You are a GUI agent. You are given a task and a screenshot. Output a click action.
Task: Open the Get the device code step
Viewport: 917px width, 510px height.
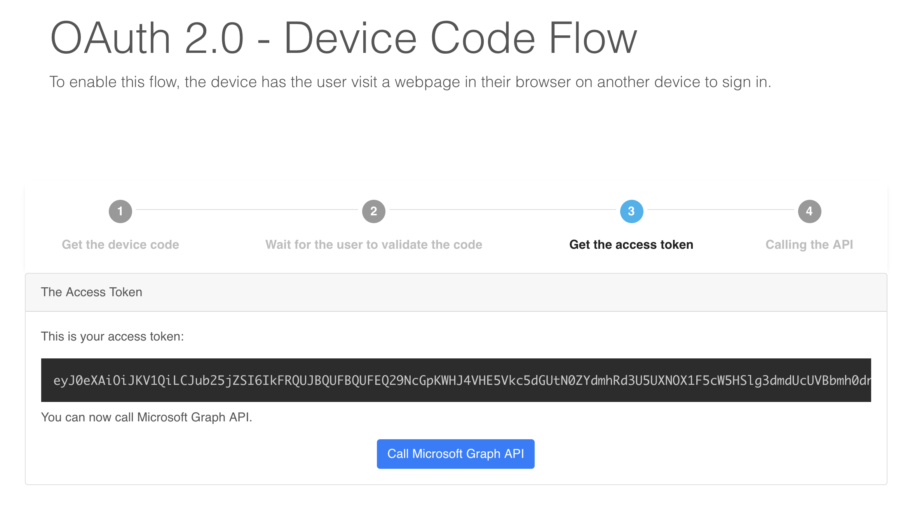click(120, 244)
